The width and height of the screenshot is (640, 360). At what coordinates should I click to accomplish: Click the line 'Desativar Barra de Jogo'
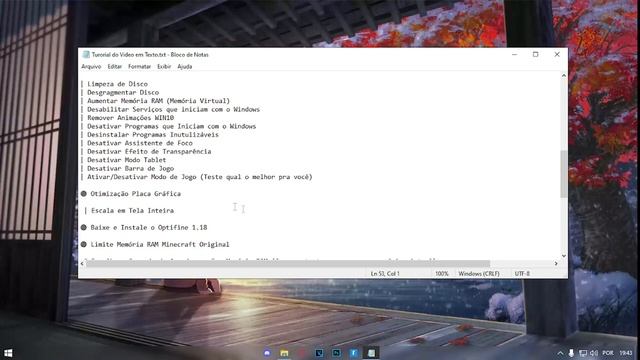(x=130, y=168)
